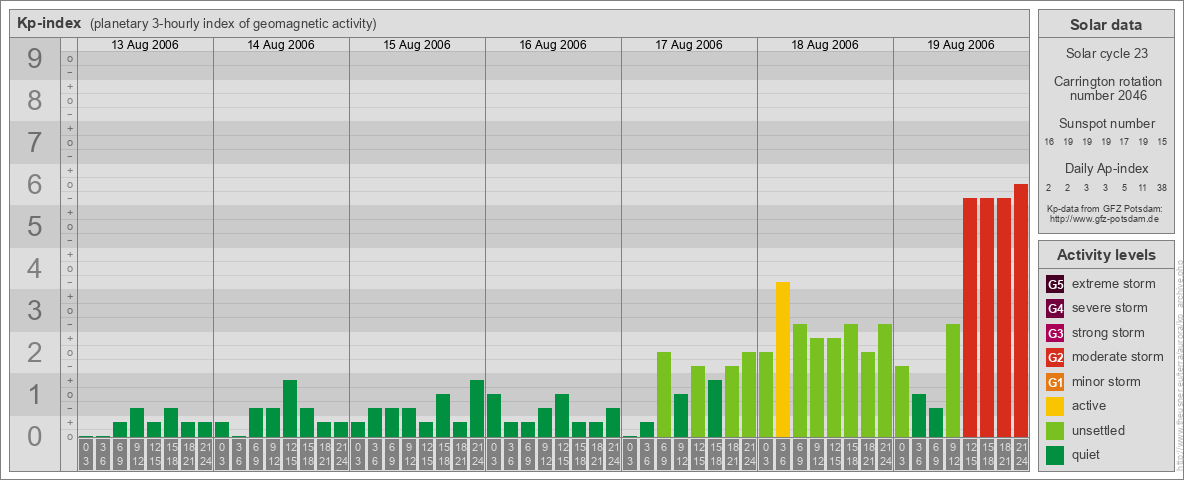Click the light green 'unsettled' legend swatch
This screenshot has width=1184, height=480.
1055,430
